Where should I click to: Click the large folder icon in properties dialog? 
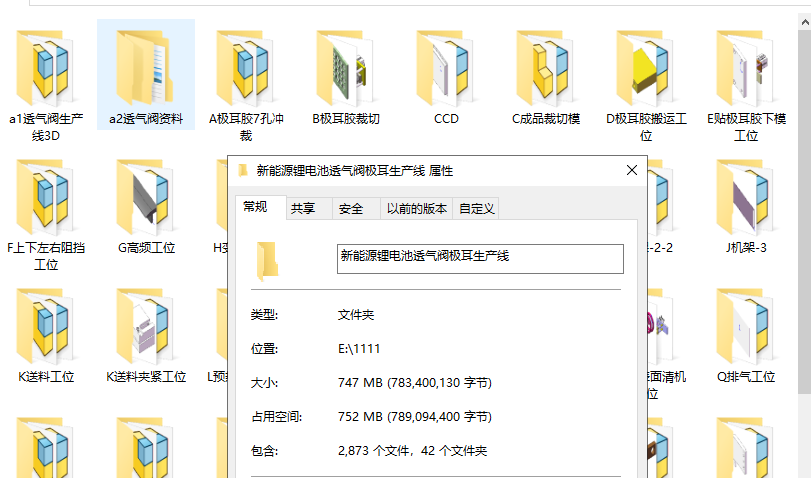pos(267,261)
